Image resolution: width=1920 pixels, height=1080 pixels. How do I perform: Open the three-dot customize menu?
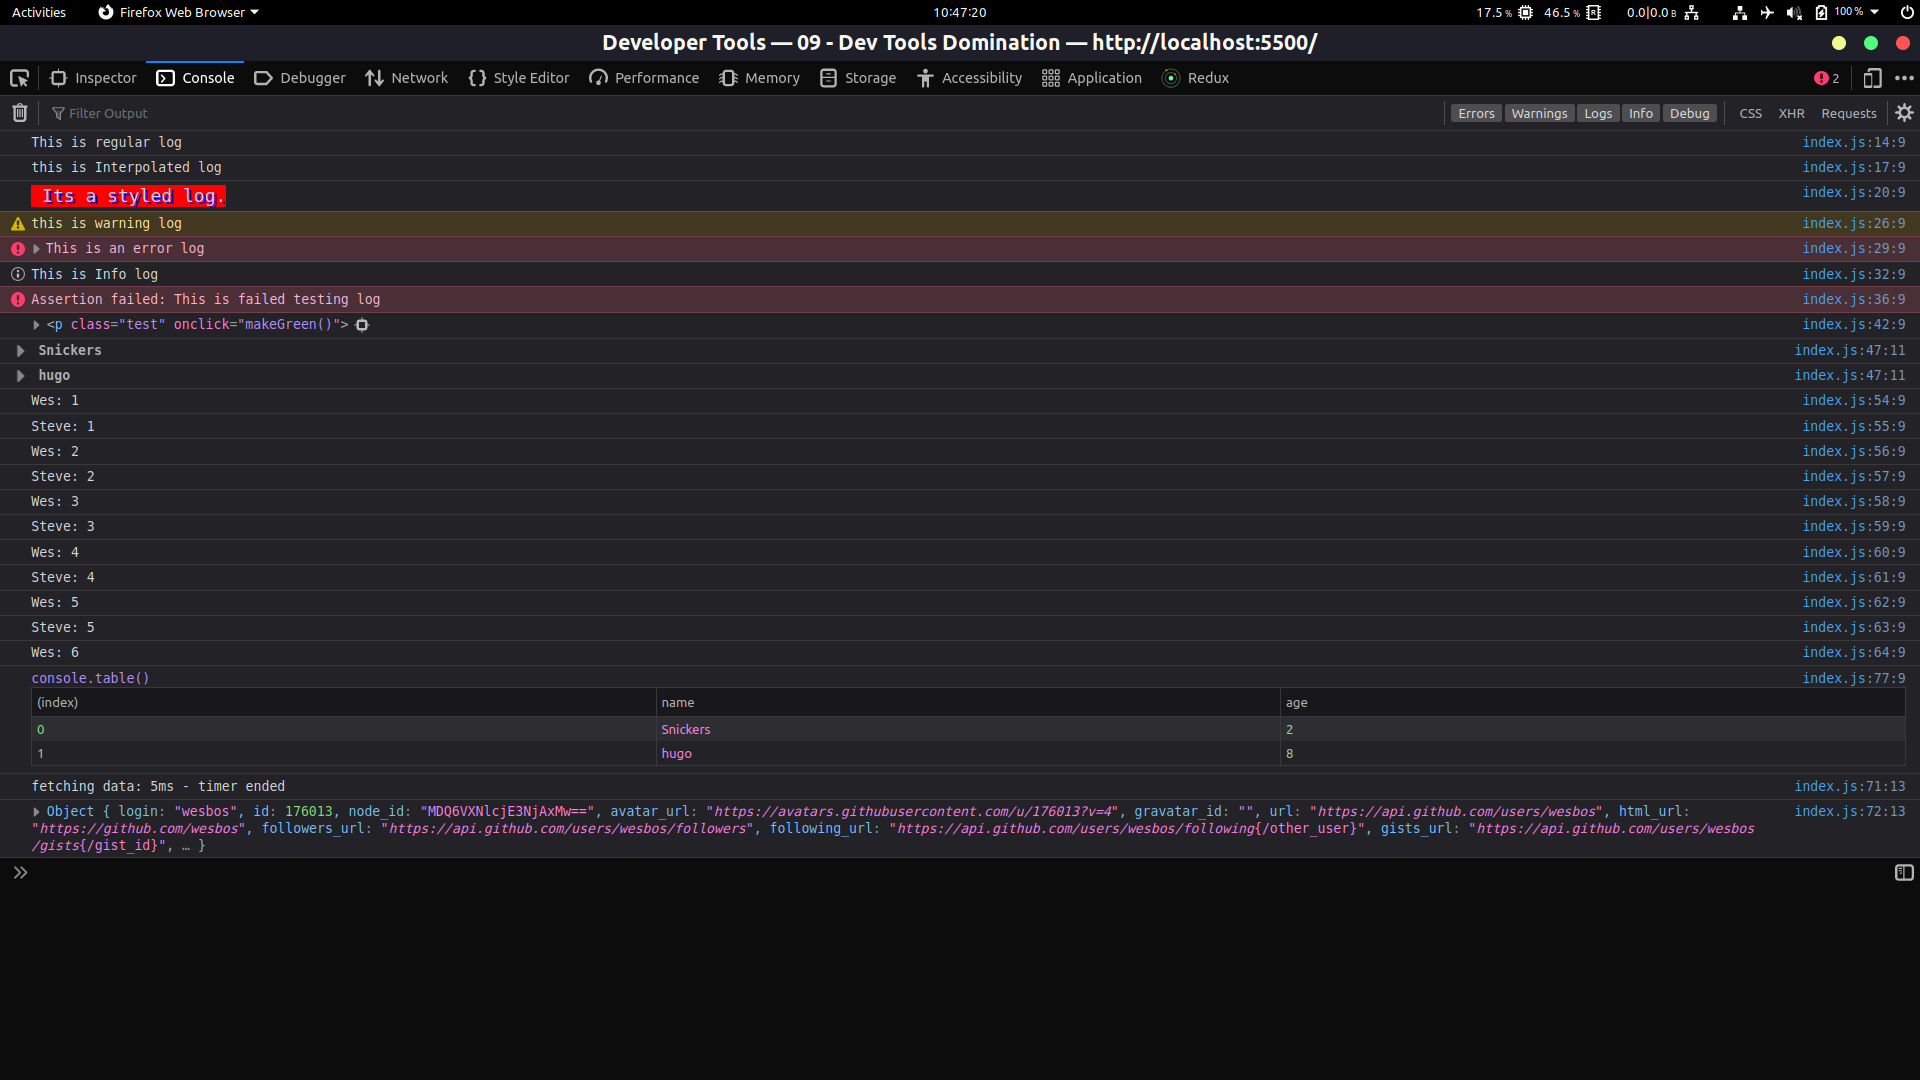[1904, 78]
